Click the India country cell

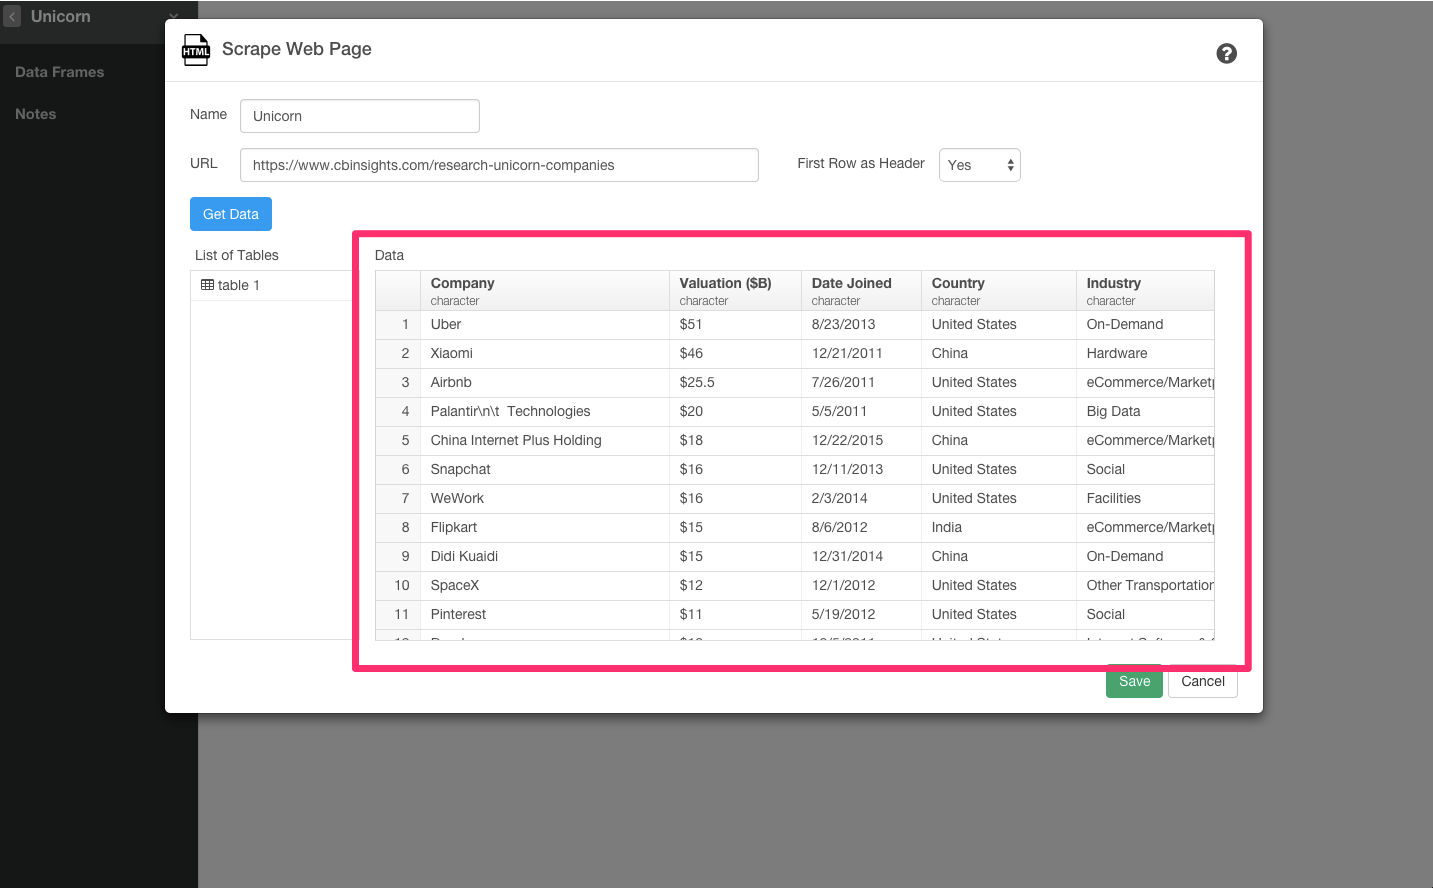point(998,527)
